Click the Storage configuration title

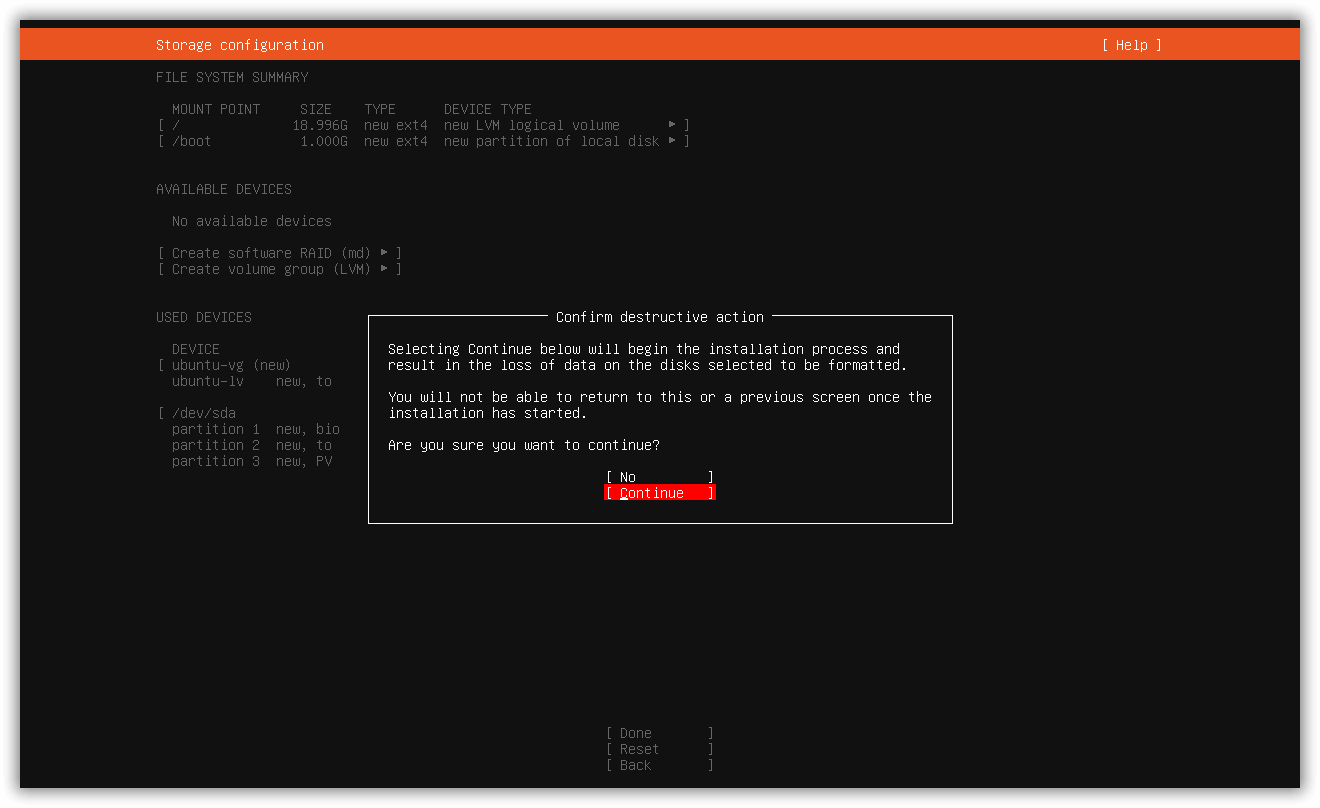[x=240, y=45]
